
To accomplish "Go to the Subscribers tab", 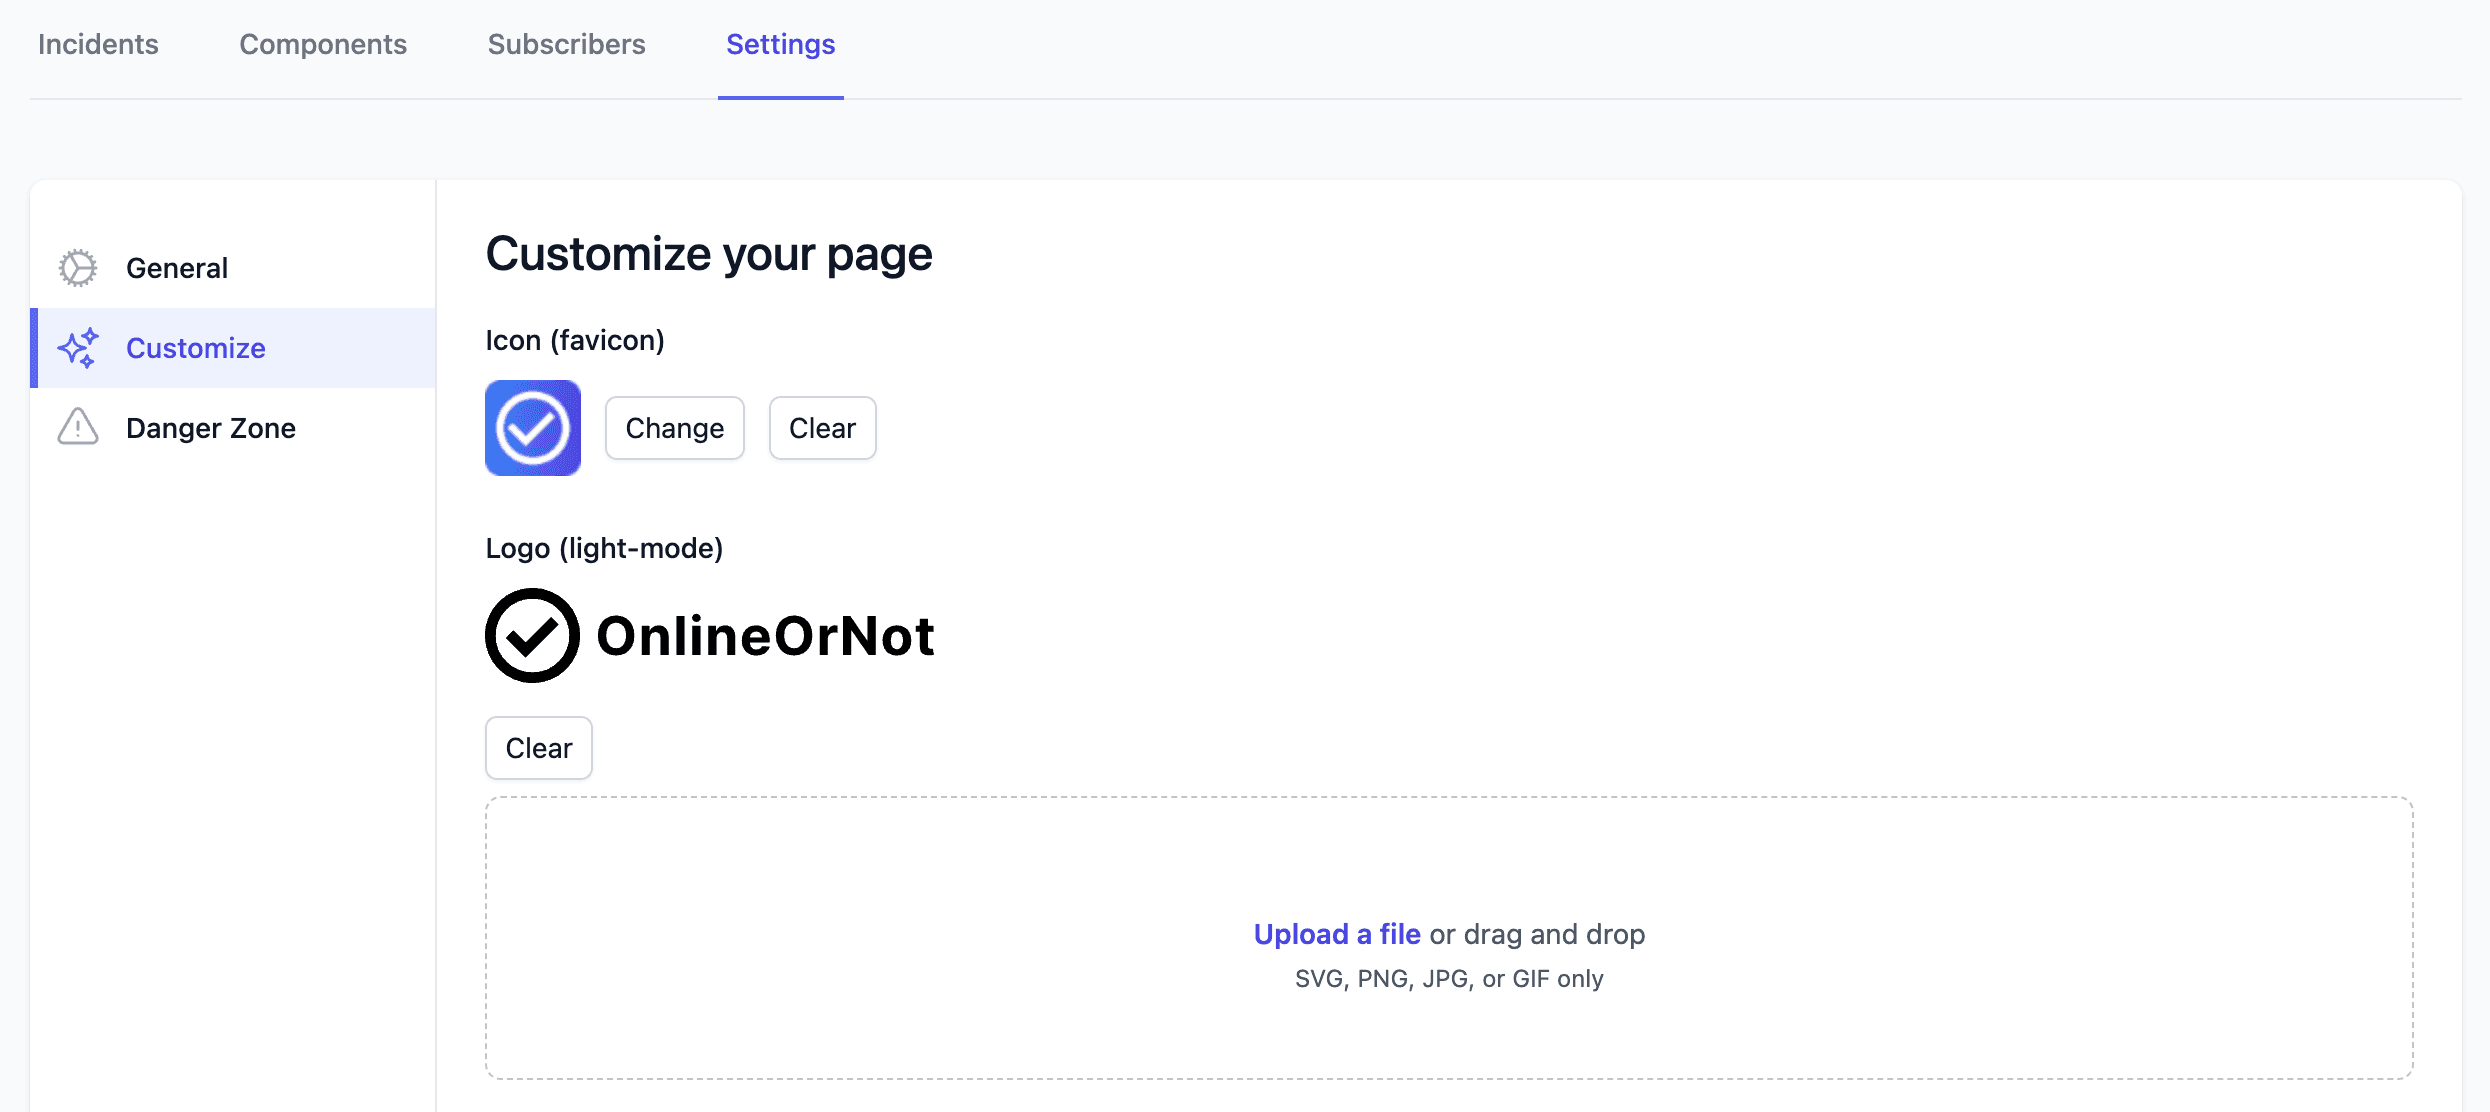I will [x=565, y=44].
